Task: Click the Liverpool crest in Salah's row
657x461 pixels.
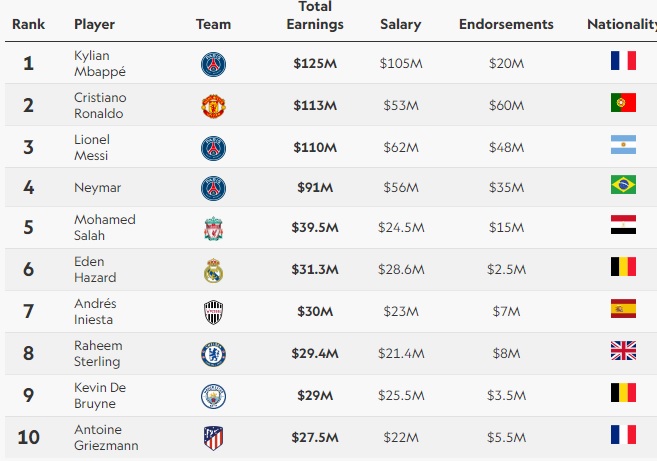Action: [x=213, y=229]
